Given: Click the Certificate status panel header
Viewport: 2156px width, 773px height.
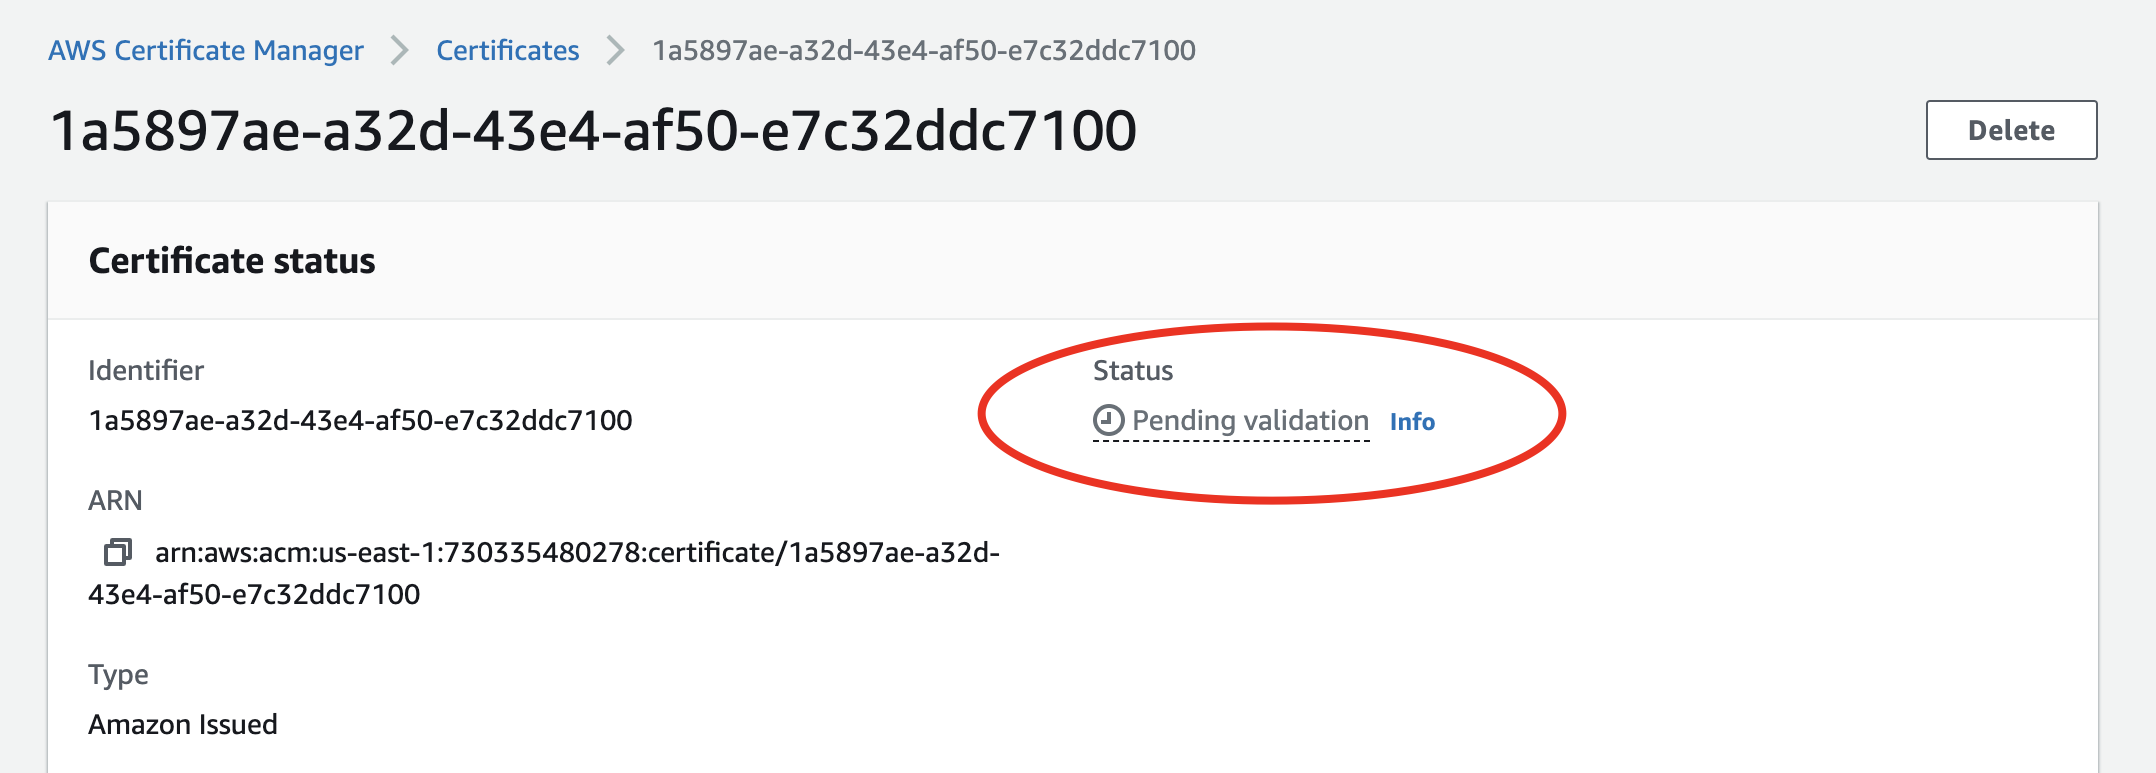Looking at the screenshot, I should (232, 261).
